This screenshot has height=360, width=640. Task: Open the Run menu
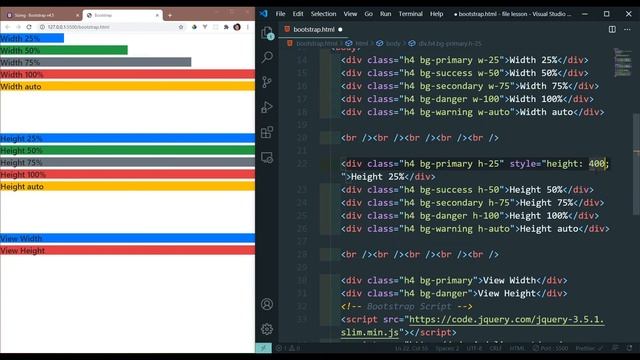[x=385, y=14]
